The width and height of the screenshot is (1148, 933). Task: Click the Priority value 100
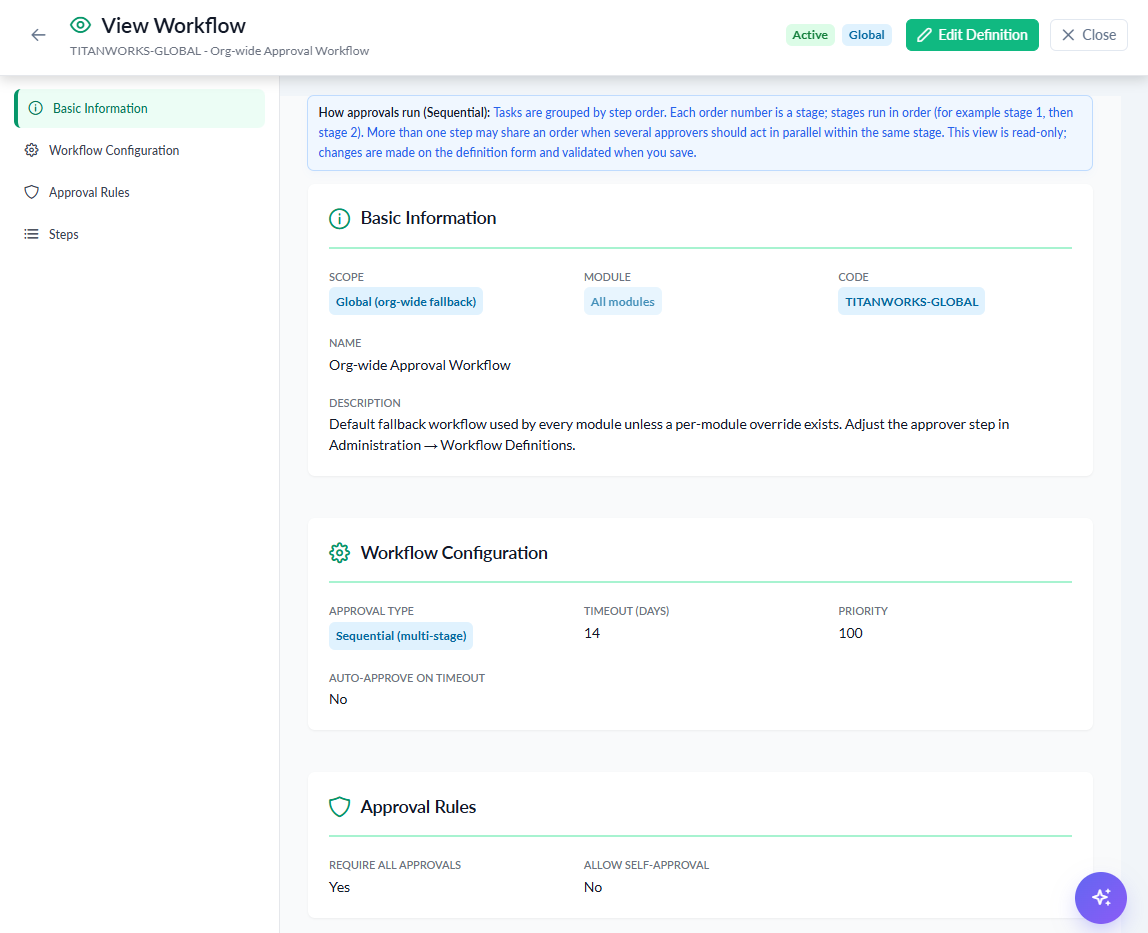coord(850,633)
